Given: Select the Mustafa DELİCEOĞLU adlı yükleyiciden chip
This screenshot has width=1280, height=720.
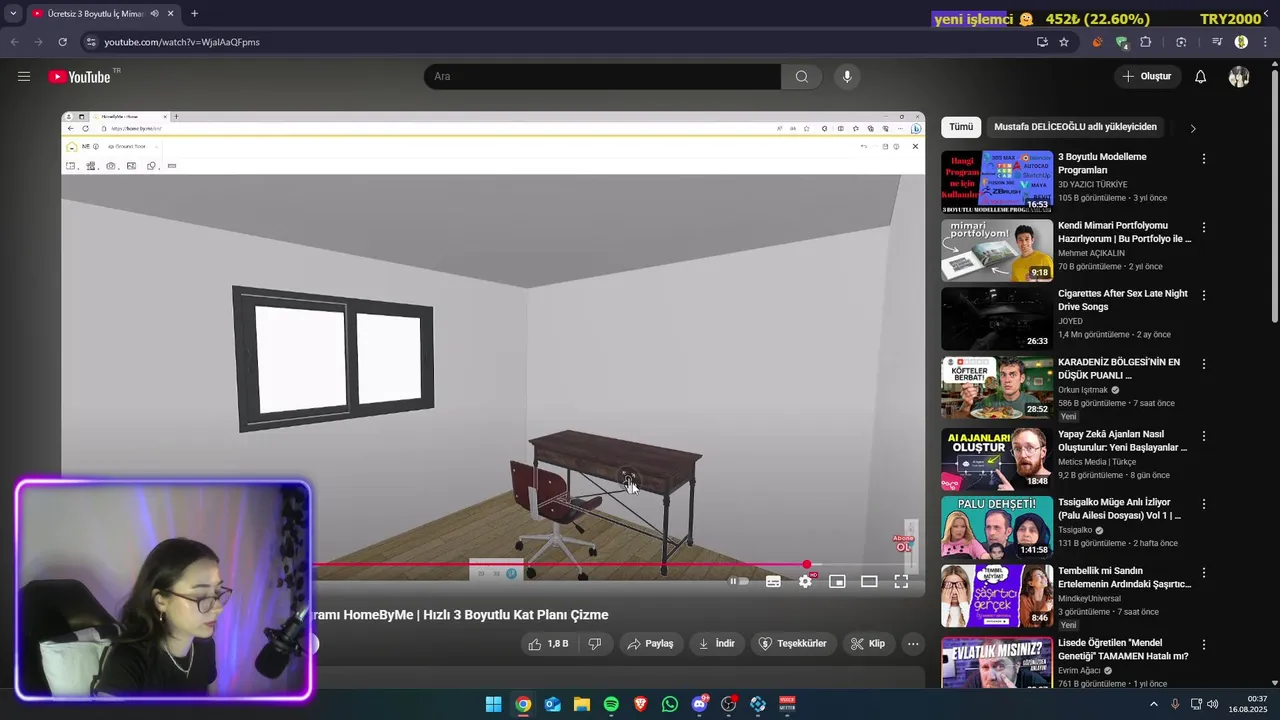Looking at the screenshot, I should [1075, 127].
